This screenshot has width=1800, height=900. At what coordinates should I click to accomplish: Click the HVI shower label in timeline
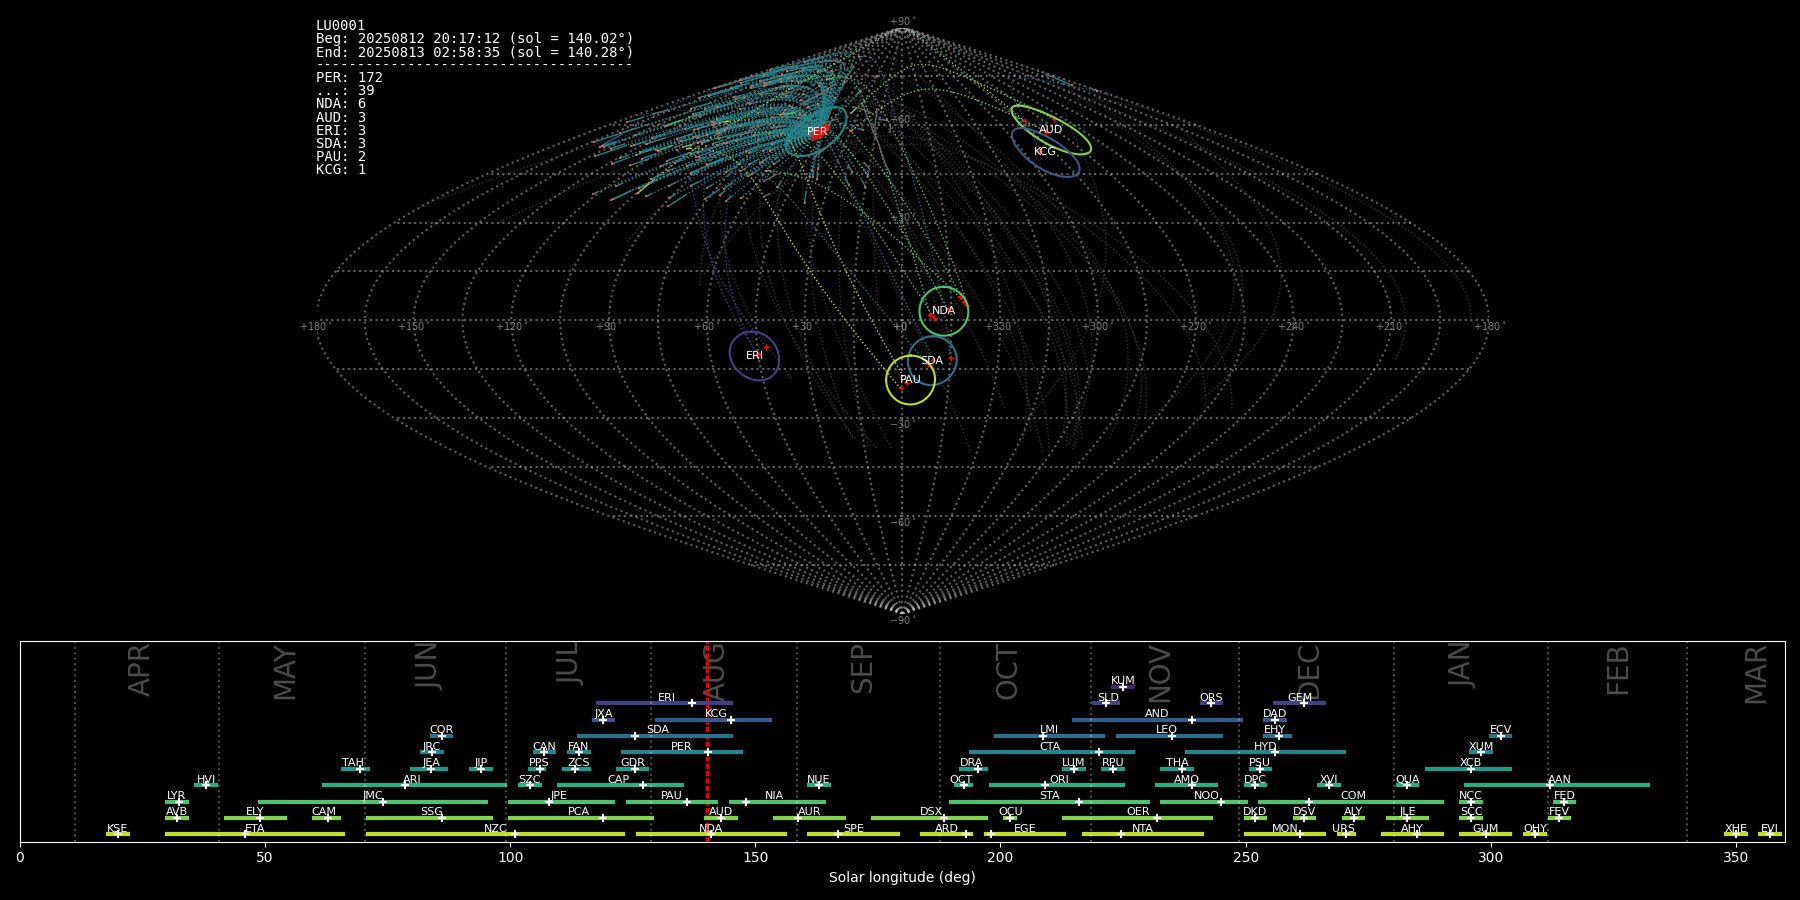[206, 780]
